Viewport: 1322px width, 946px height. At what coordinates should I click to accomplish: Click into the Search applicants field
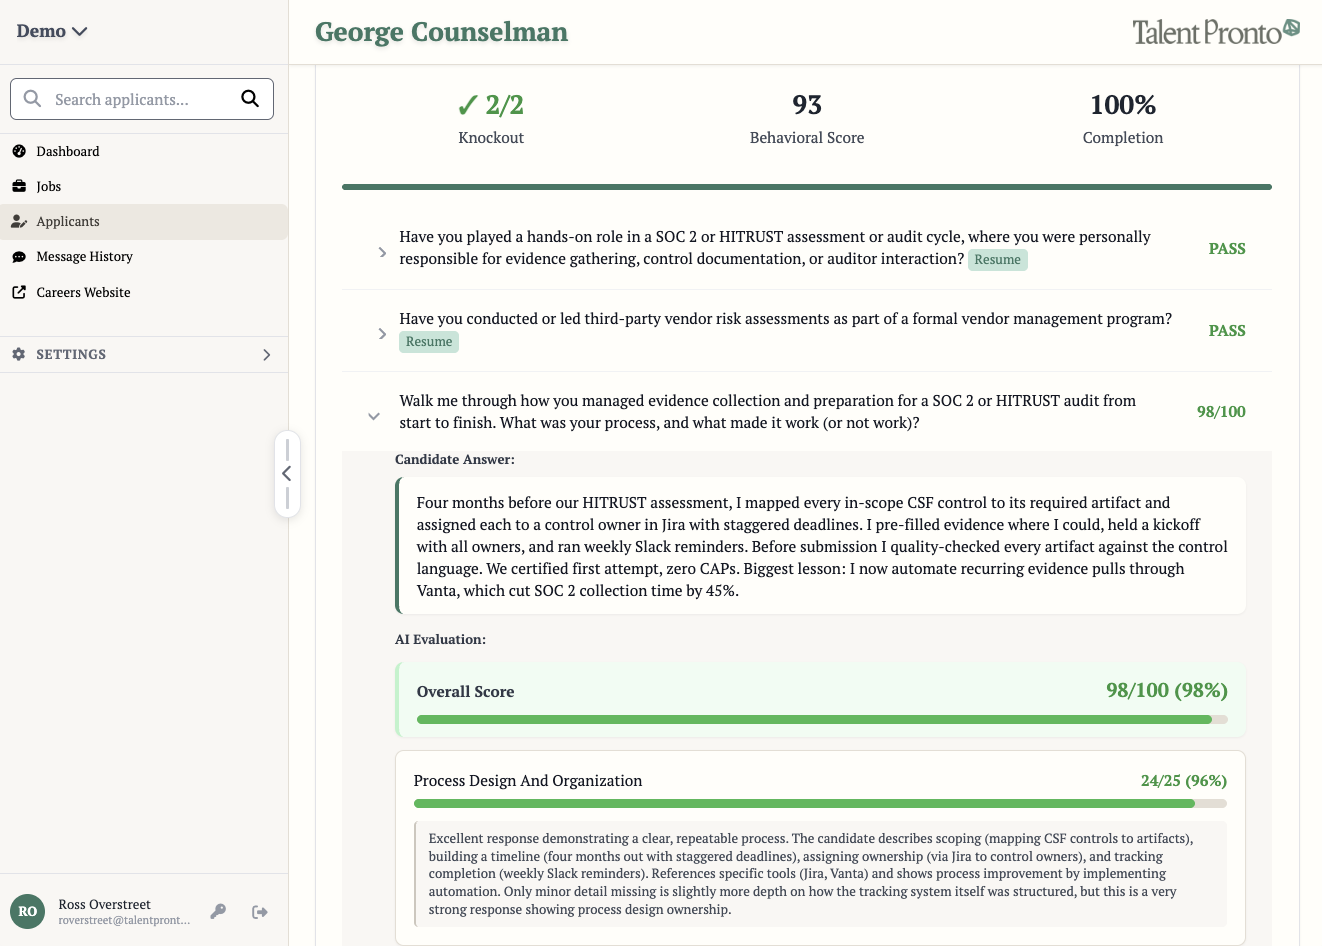click(x=140, y=99)
